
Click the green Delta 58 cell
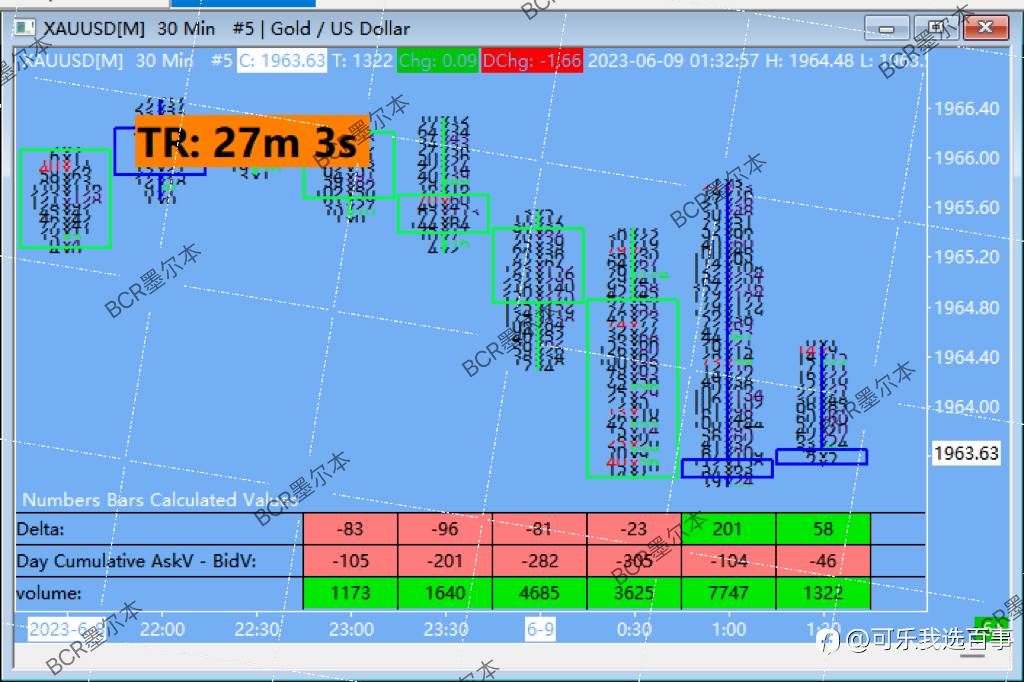click(x=824, y=528)
